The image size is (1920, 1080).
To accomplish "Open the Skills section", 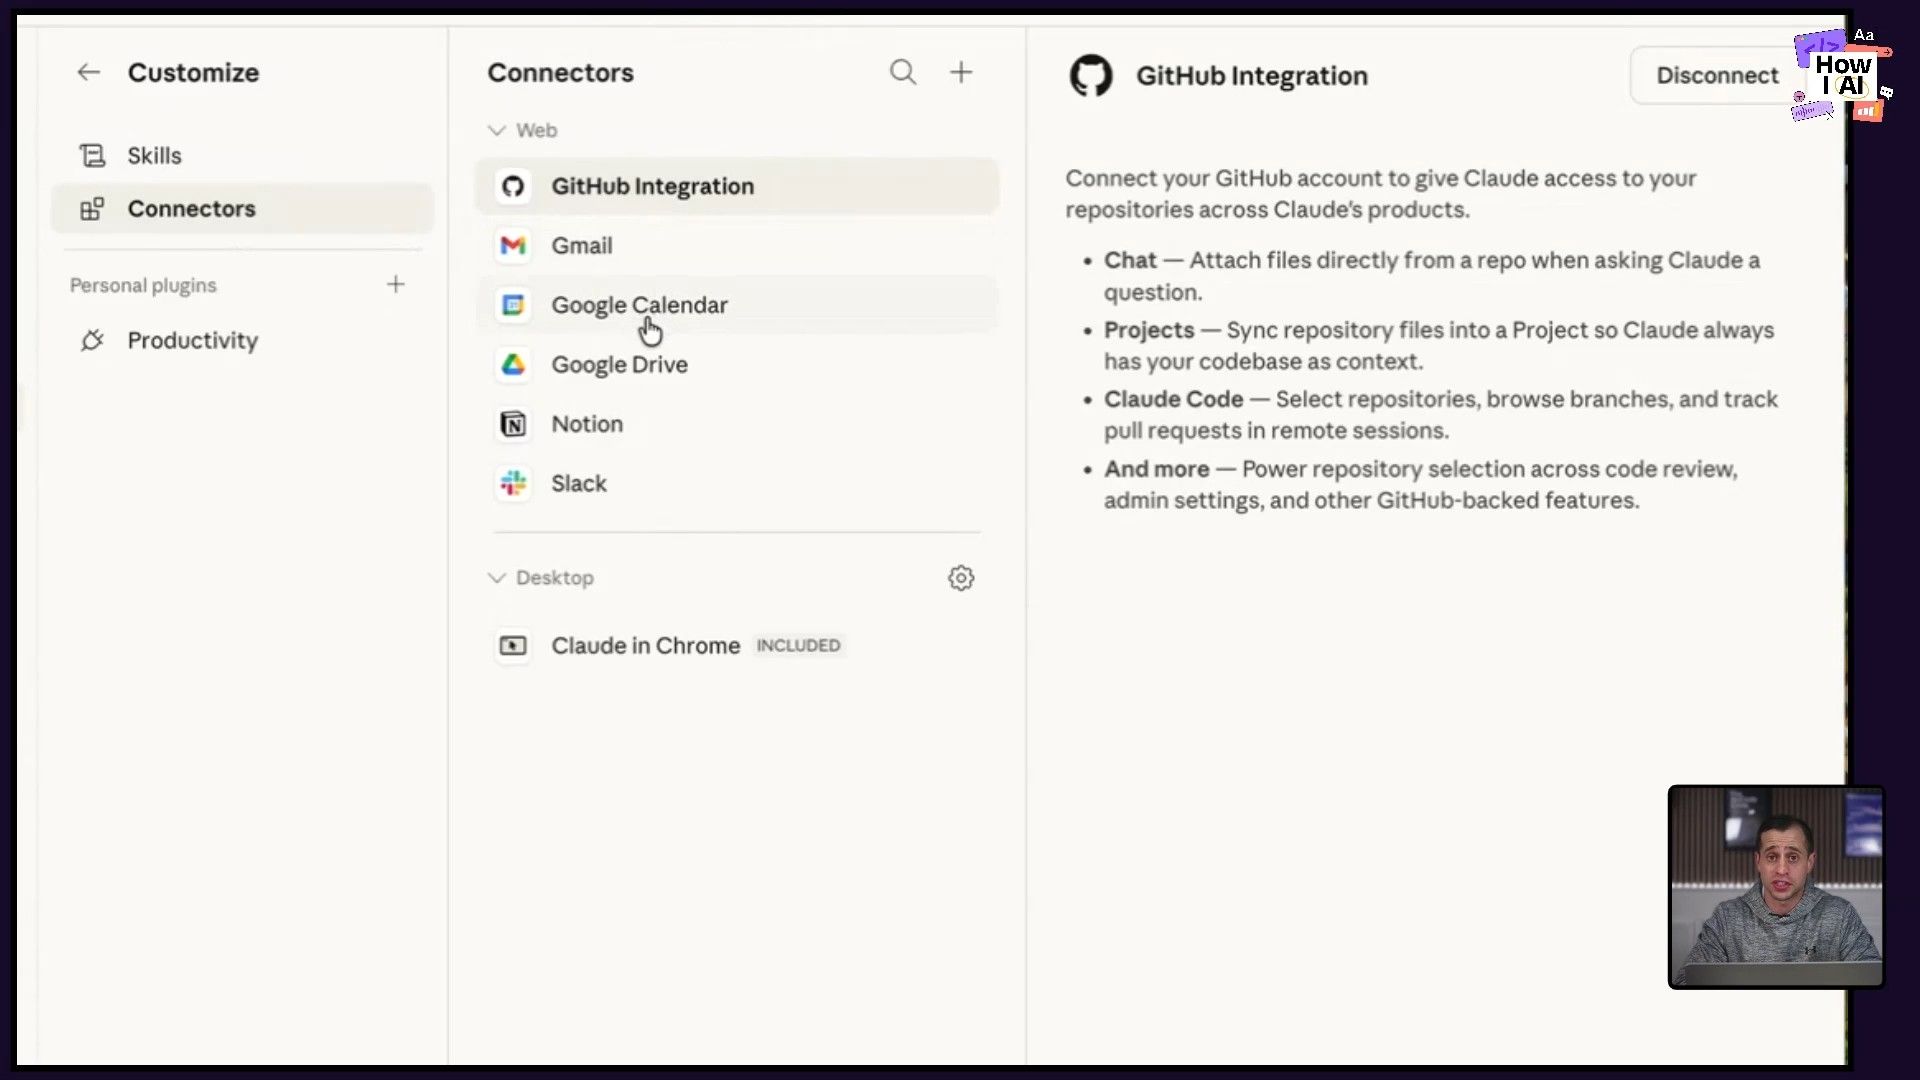I will point(242,156).
